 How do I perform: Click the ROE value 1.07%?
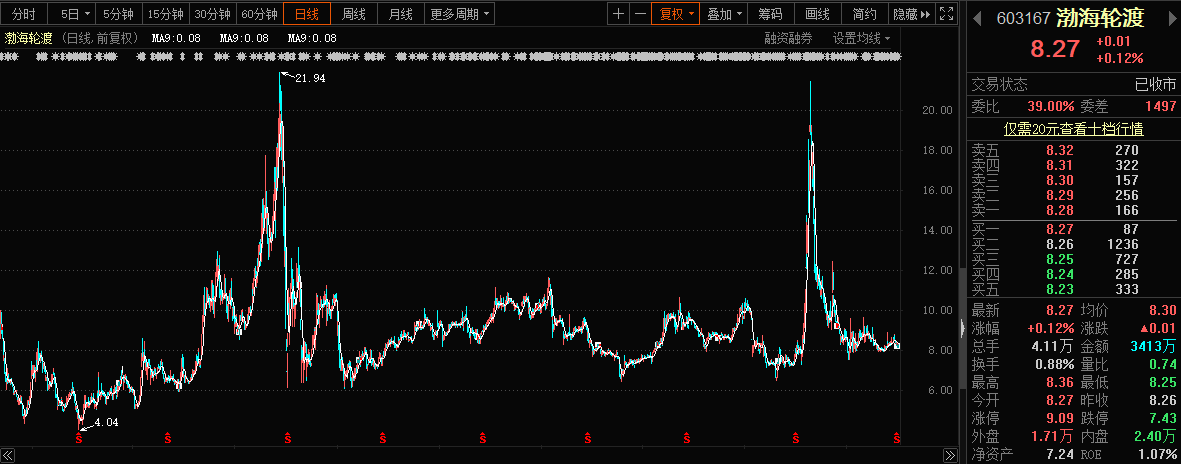coord(1155,455)
